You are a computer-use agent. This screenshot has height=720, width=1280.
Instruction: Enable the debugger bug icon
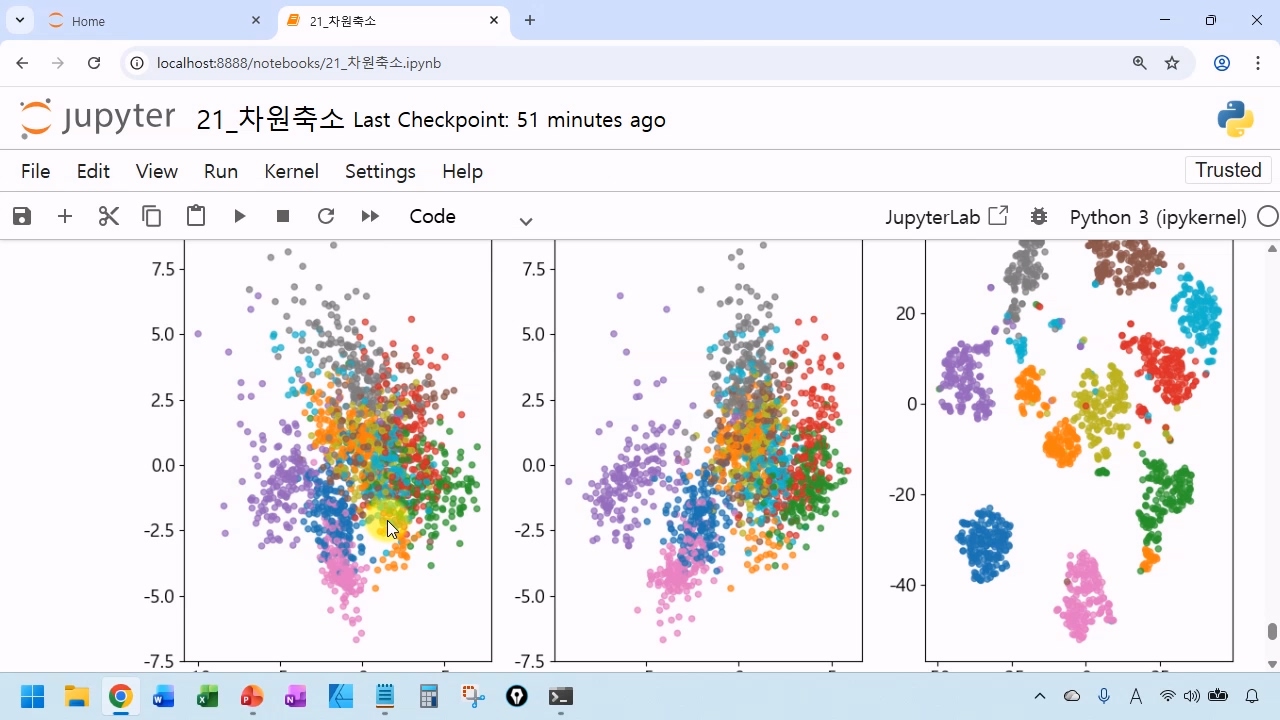tap(1039, 216)
